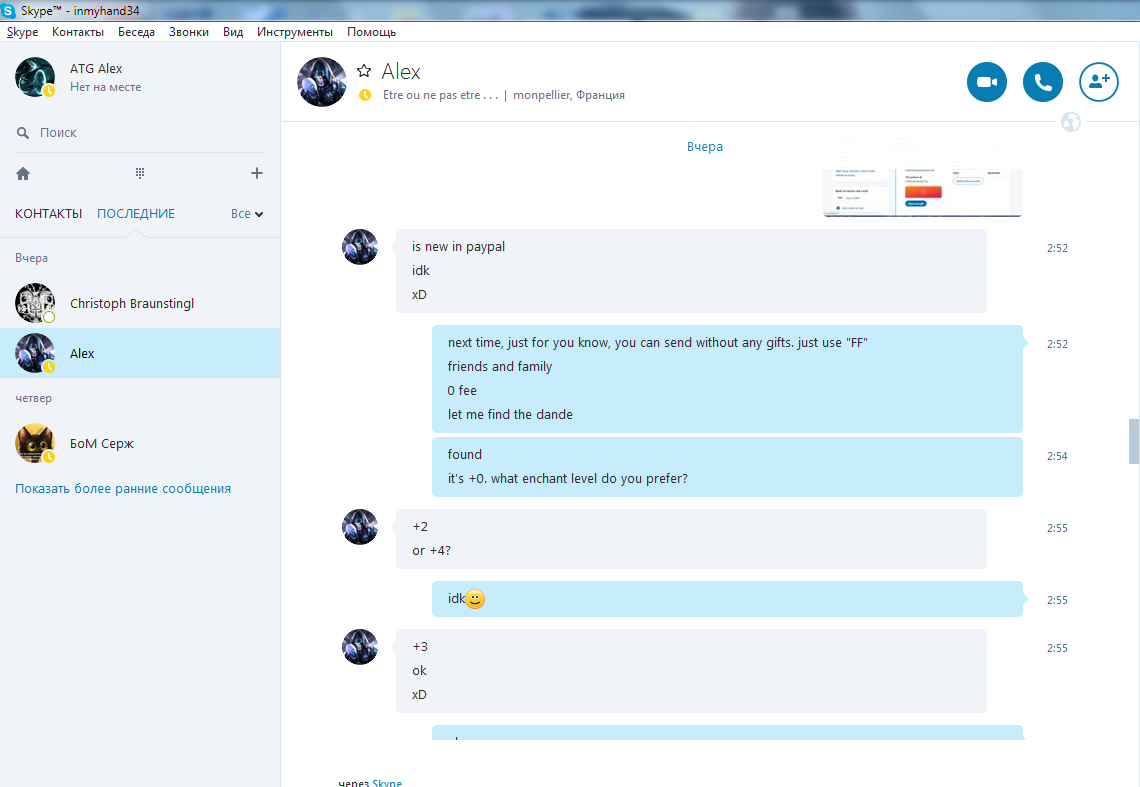
Task: Expand the Все filter dropdown
Action: (247, 214)
